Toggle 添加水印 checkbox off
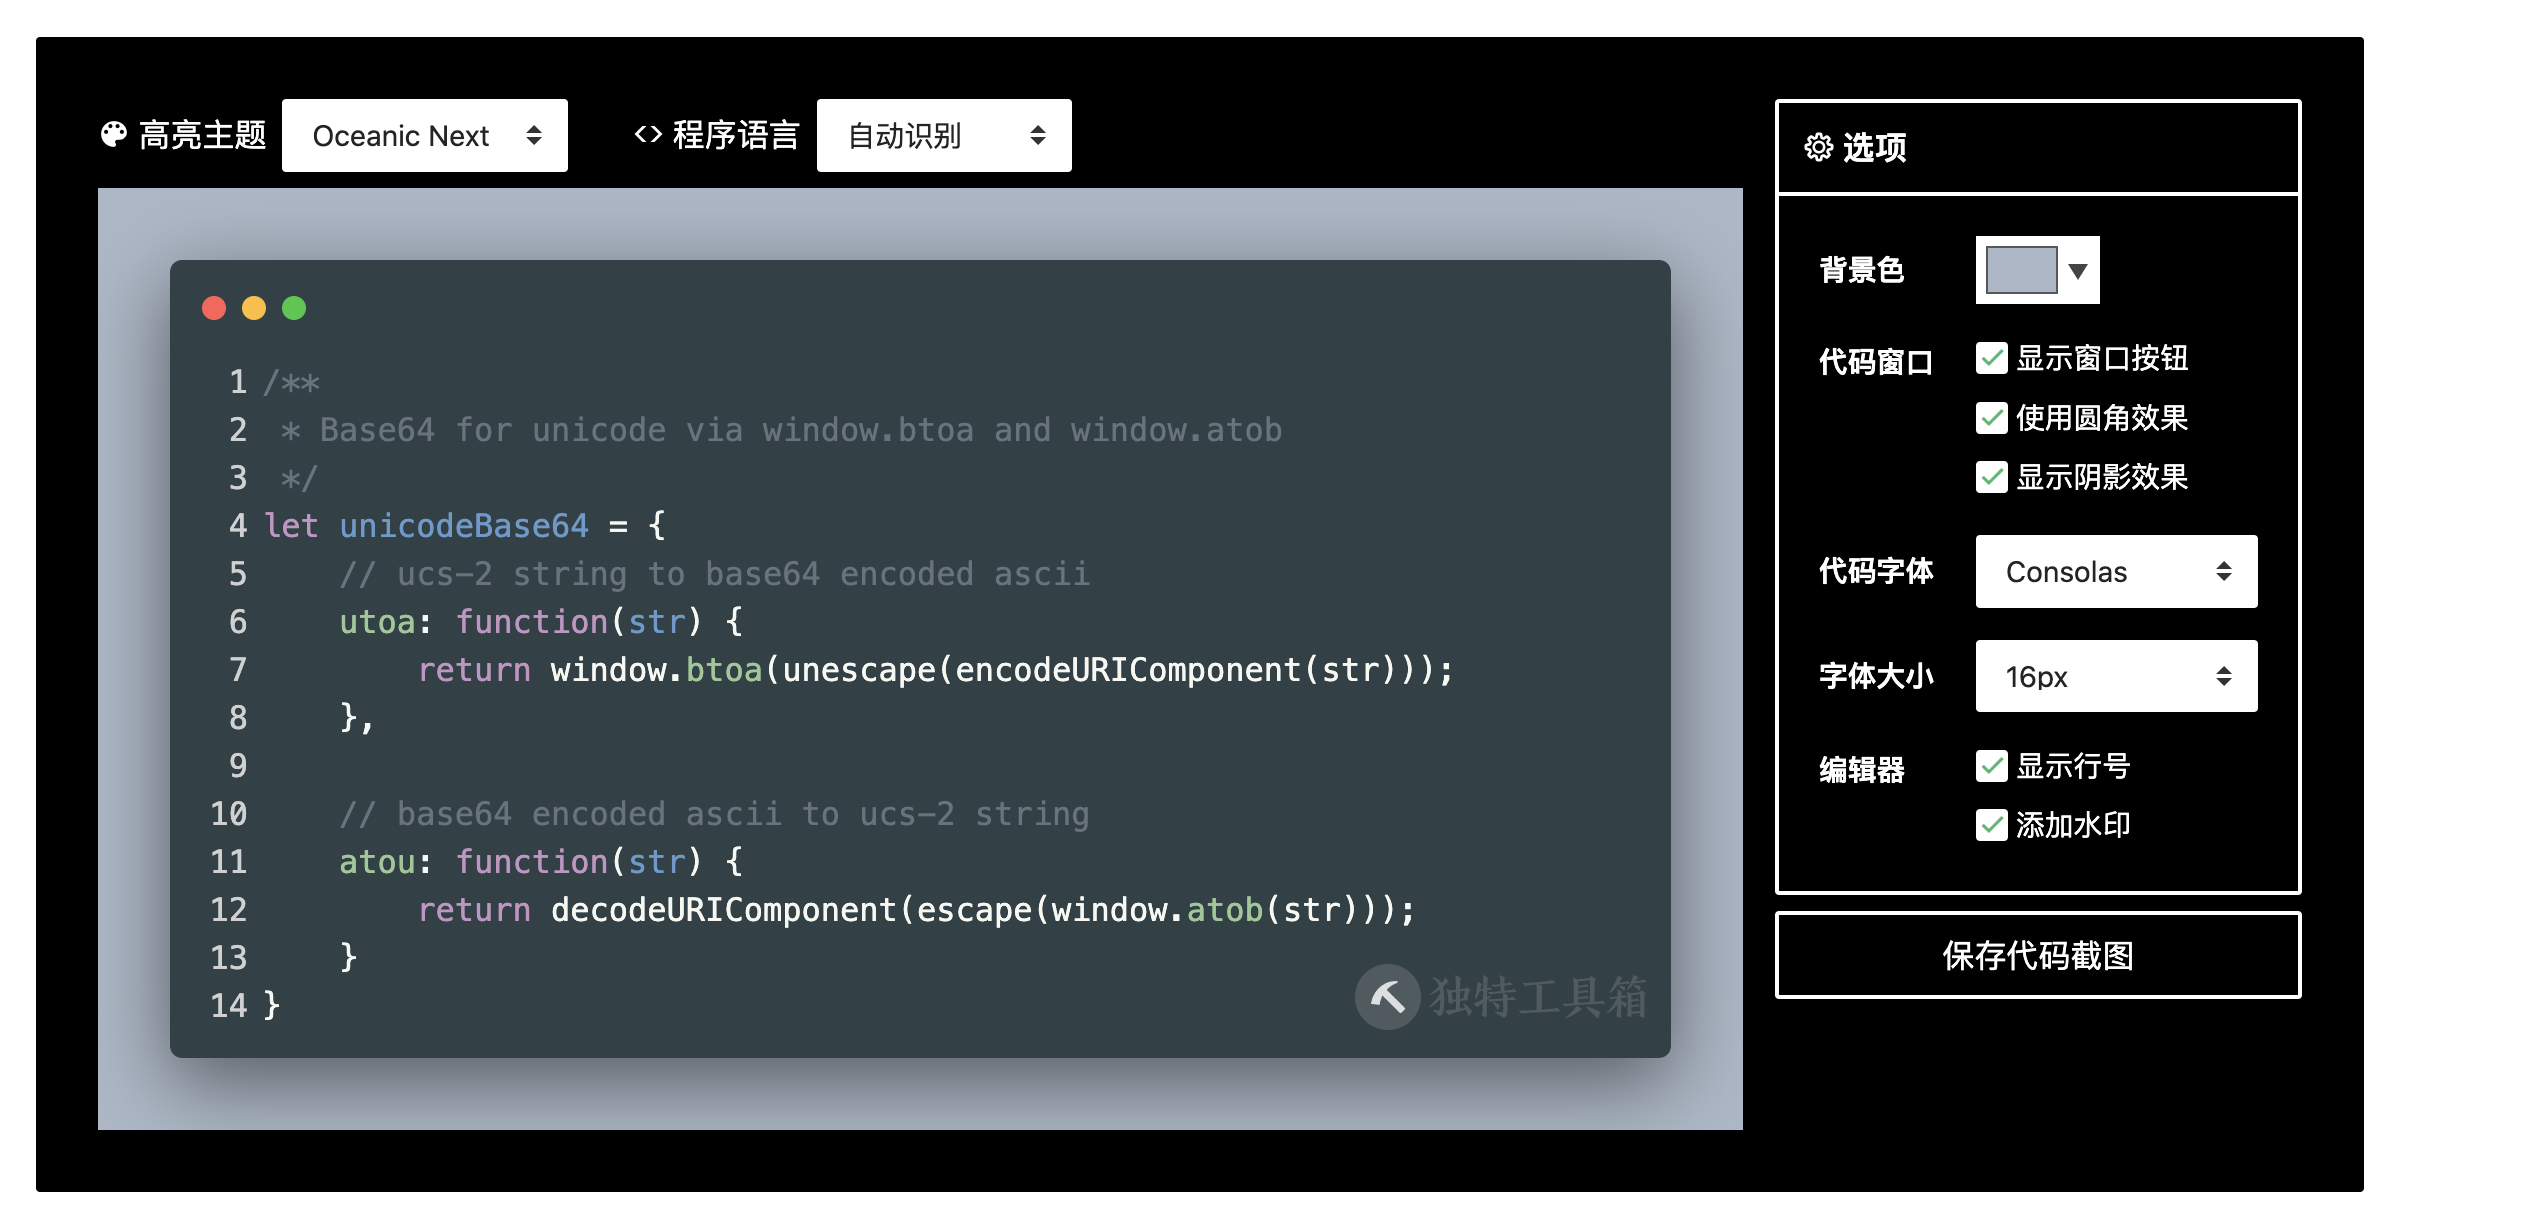 [1991, 823]
